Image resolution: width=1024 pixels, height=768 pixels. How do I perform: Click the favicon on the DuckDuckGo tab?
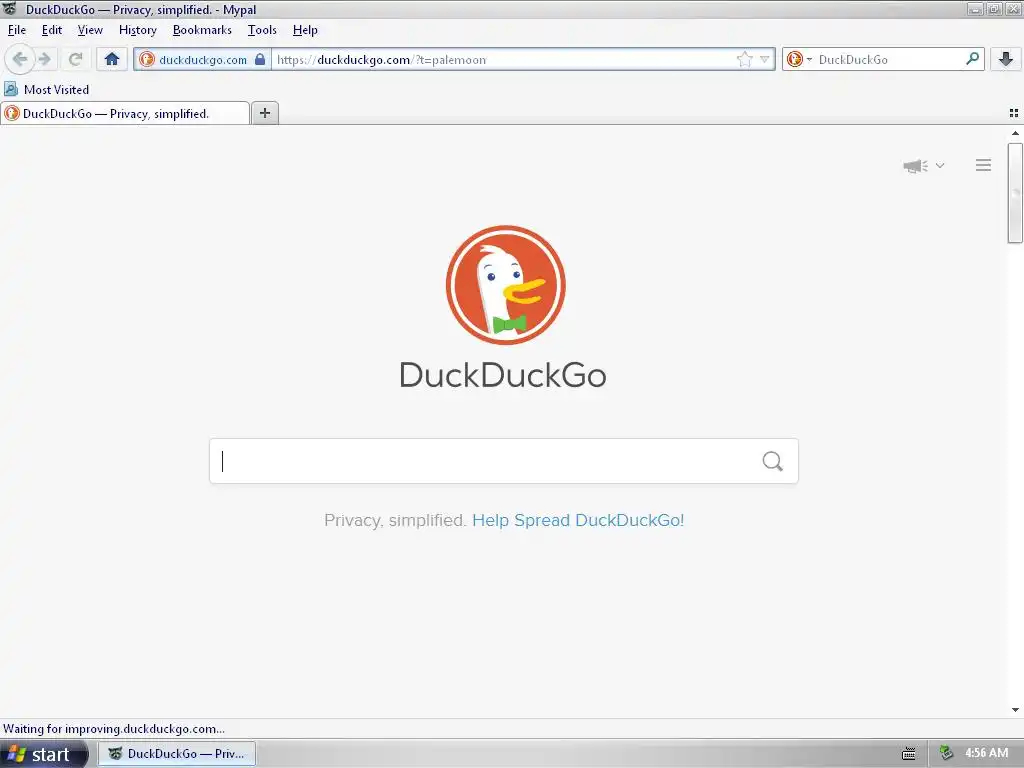click(x=12, y=114)
